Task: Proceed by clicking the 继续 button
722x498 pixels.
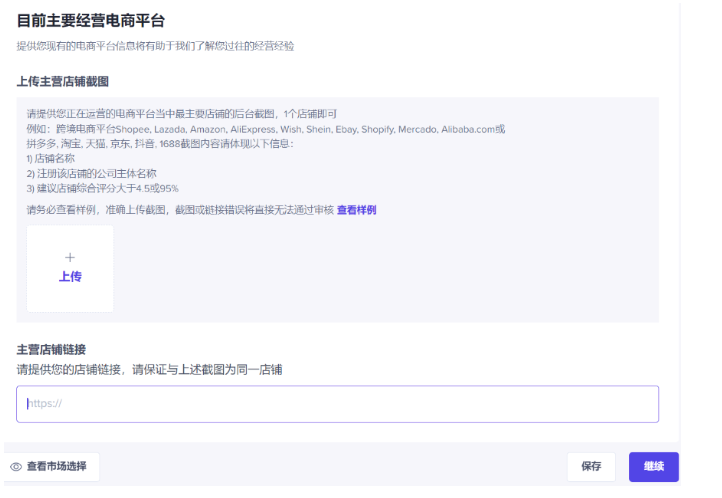Action: pyautogui.click(x=653, y=467)
